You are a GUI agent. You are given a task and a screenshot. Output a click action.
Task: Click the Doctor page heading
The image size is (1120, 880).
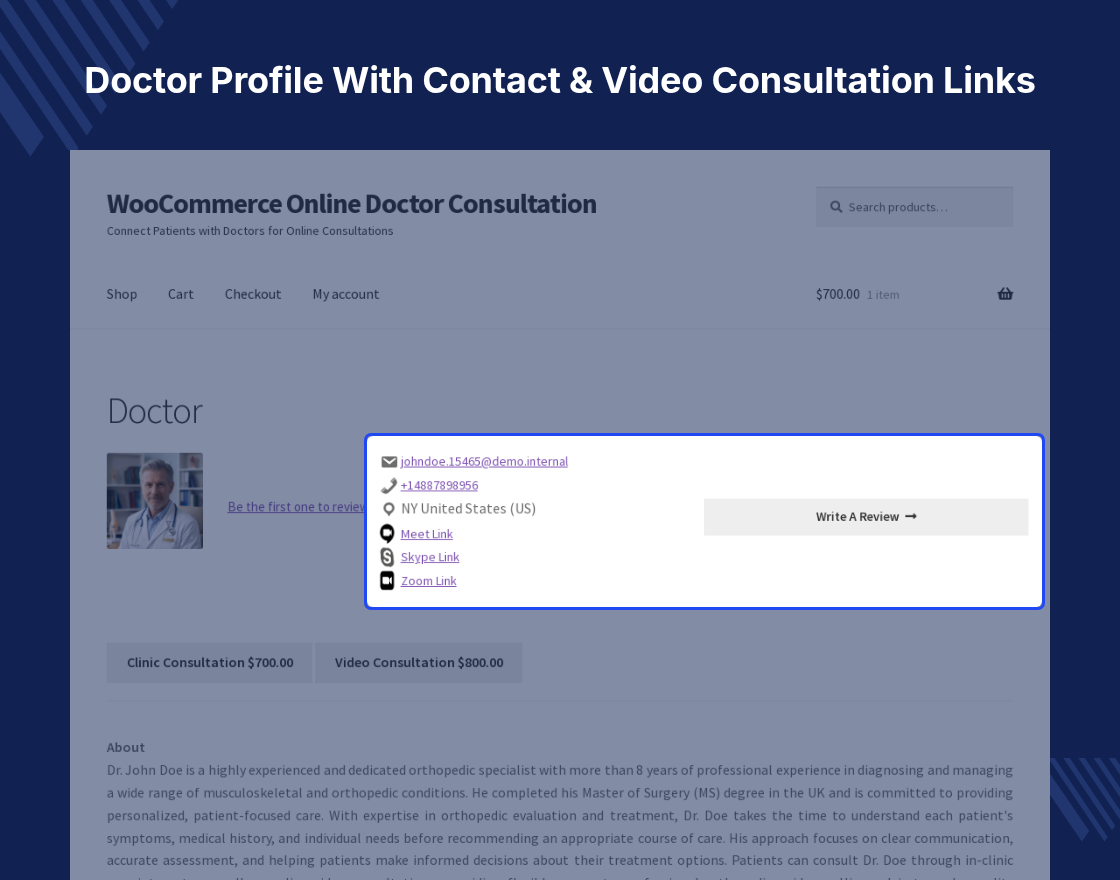[155, 411]
